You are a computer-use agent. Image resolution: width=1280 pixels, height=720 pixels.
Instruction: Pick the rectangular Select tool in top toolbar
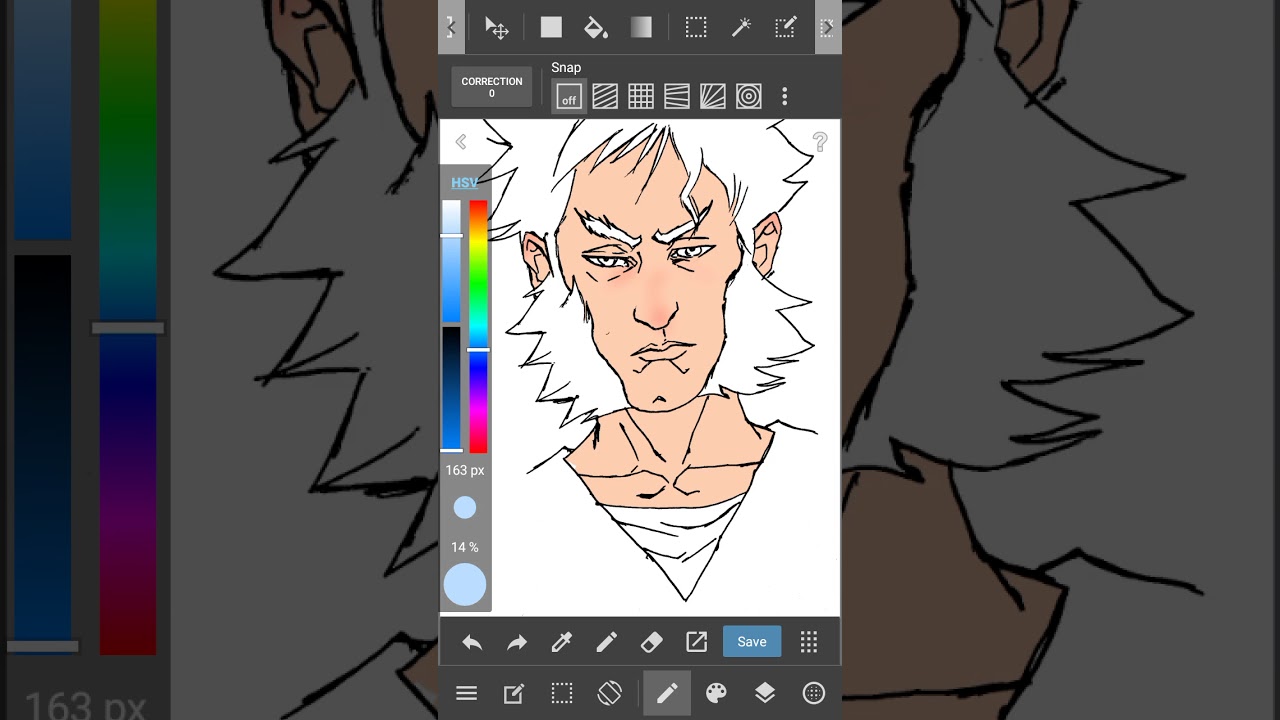[696, 28]
